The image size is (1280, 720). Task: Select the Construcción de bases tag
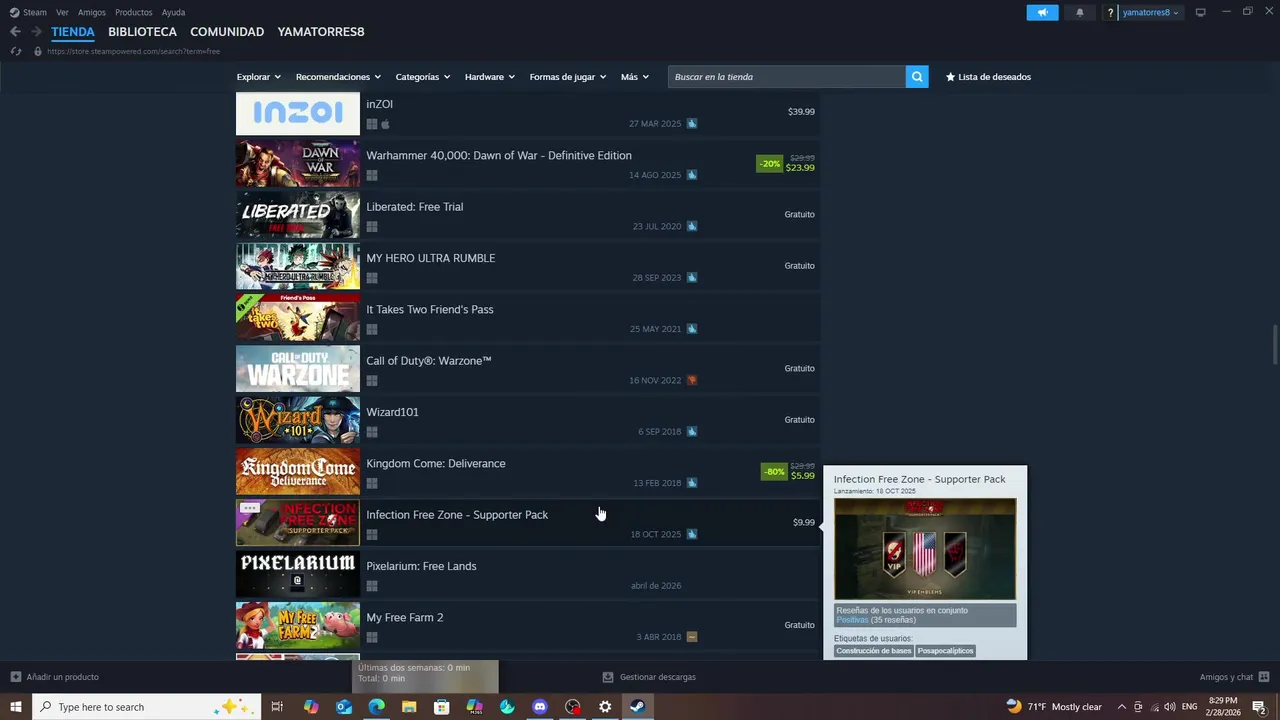[x=874, y=651]
